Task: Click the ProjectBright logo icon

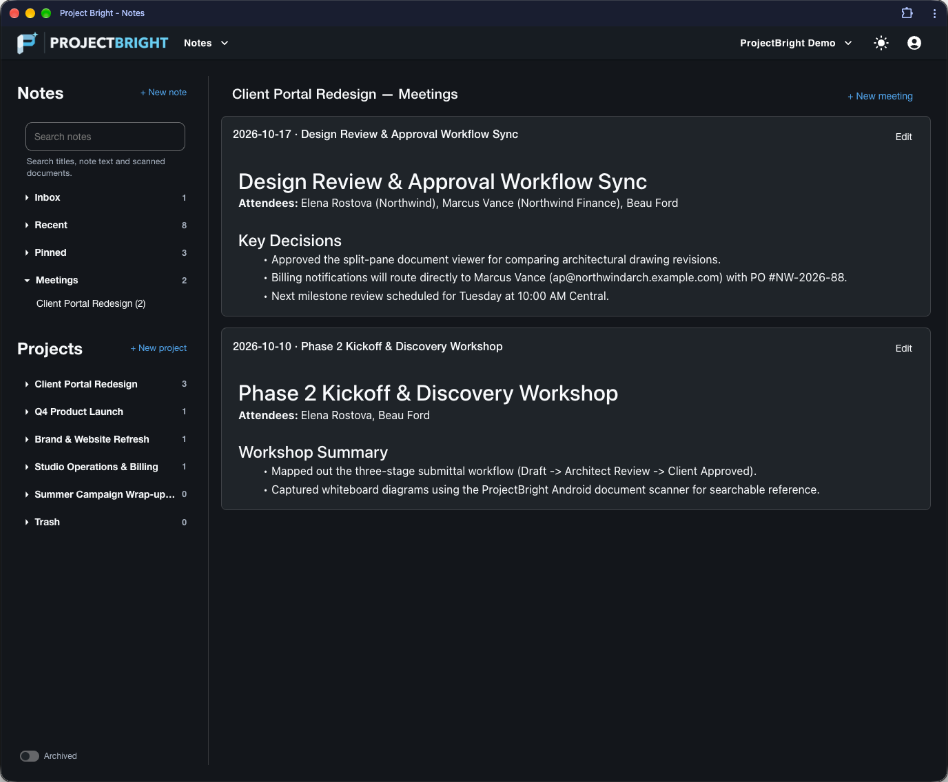Action: [x=27, y=43]
